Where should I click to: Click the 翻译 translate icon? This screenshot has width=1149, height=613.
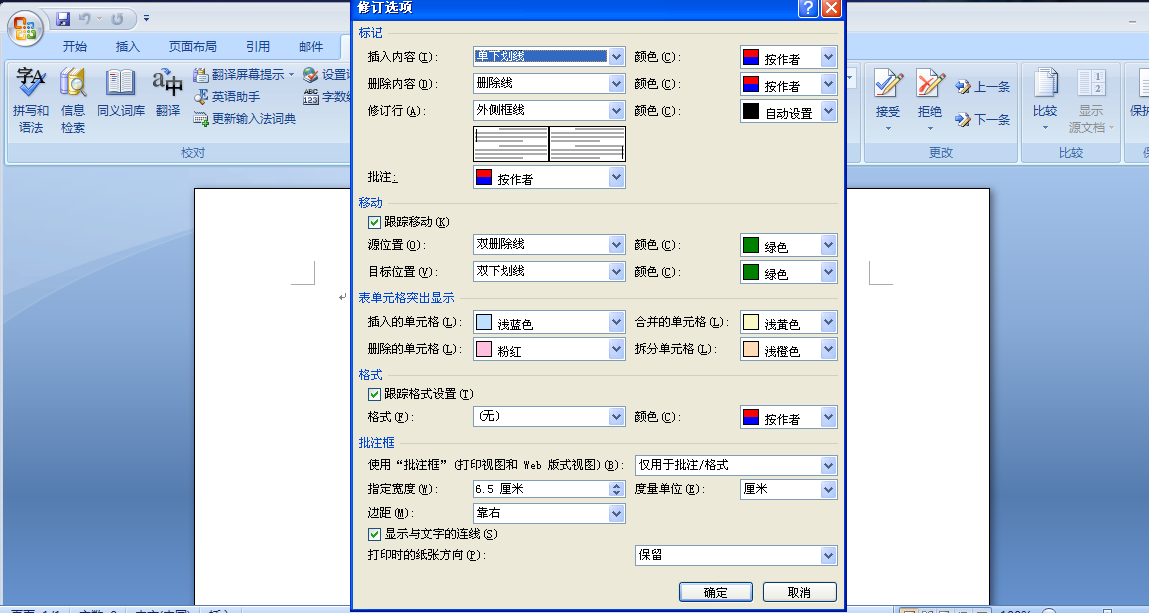168,93
